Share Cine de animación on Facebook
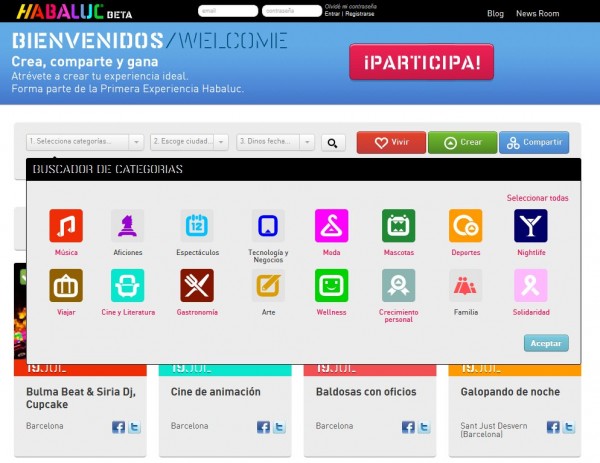This screenshot has width=600, height=463. pos(263,427)
